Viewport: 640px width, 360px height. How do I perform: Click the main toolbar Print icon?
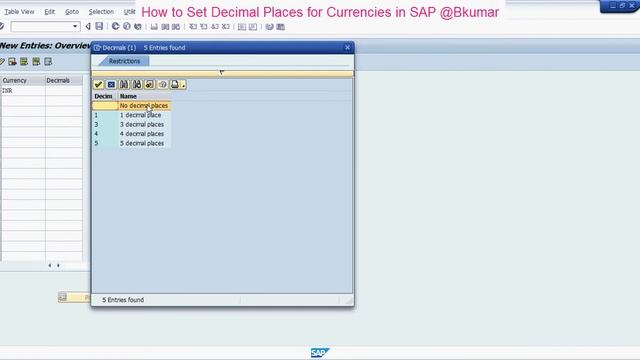tap(154, 27)
